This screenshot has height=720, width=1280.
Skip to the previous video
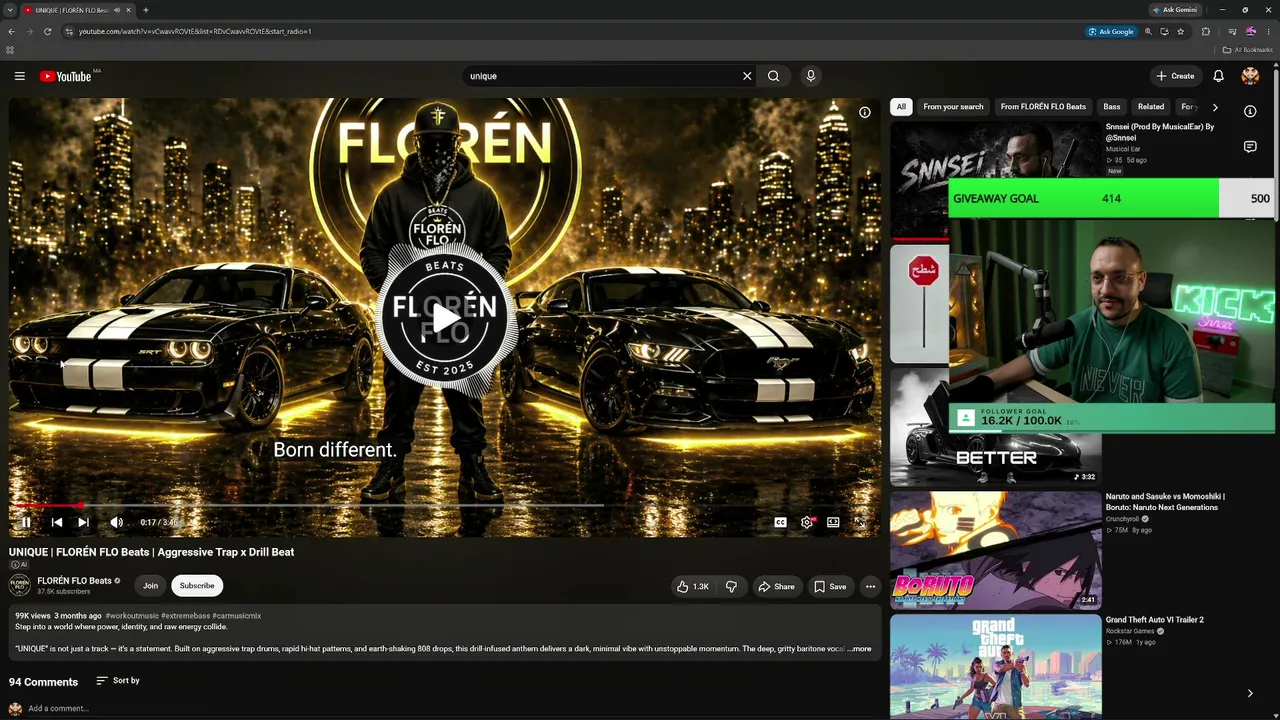pyautogui.click(x=57, y=522)
